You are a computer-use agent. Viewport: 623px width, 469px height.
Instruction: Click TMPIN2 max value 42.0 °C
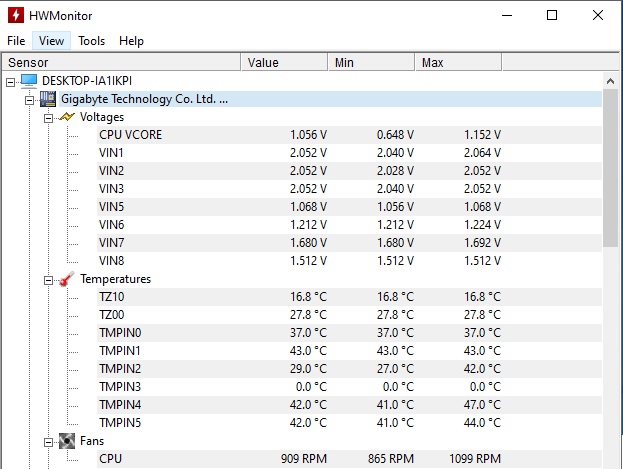(482, 369)
